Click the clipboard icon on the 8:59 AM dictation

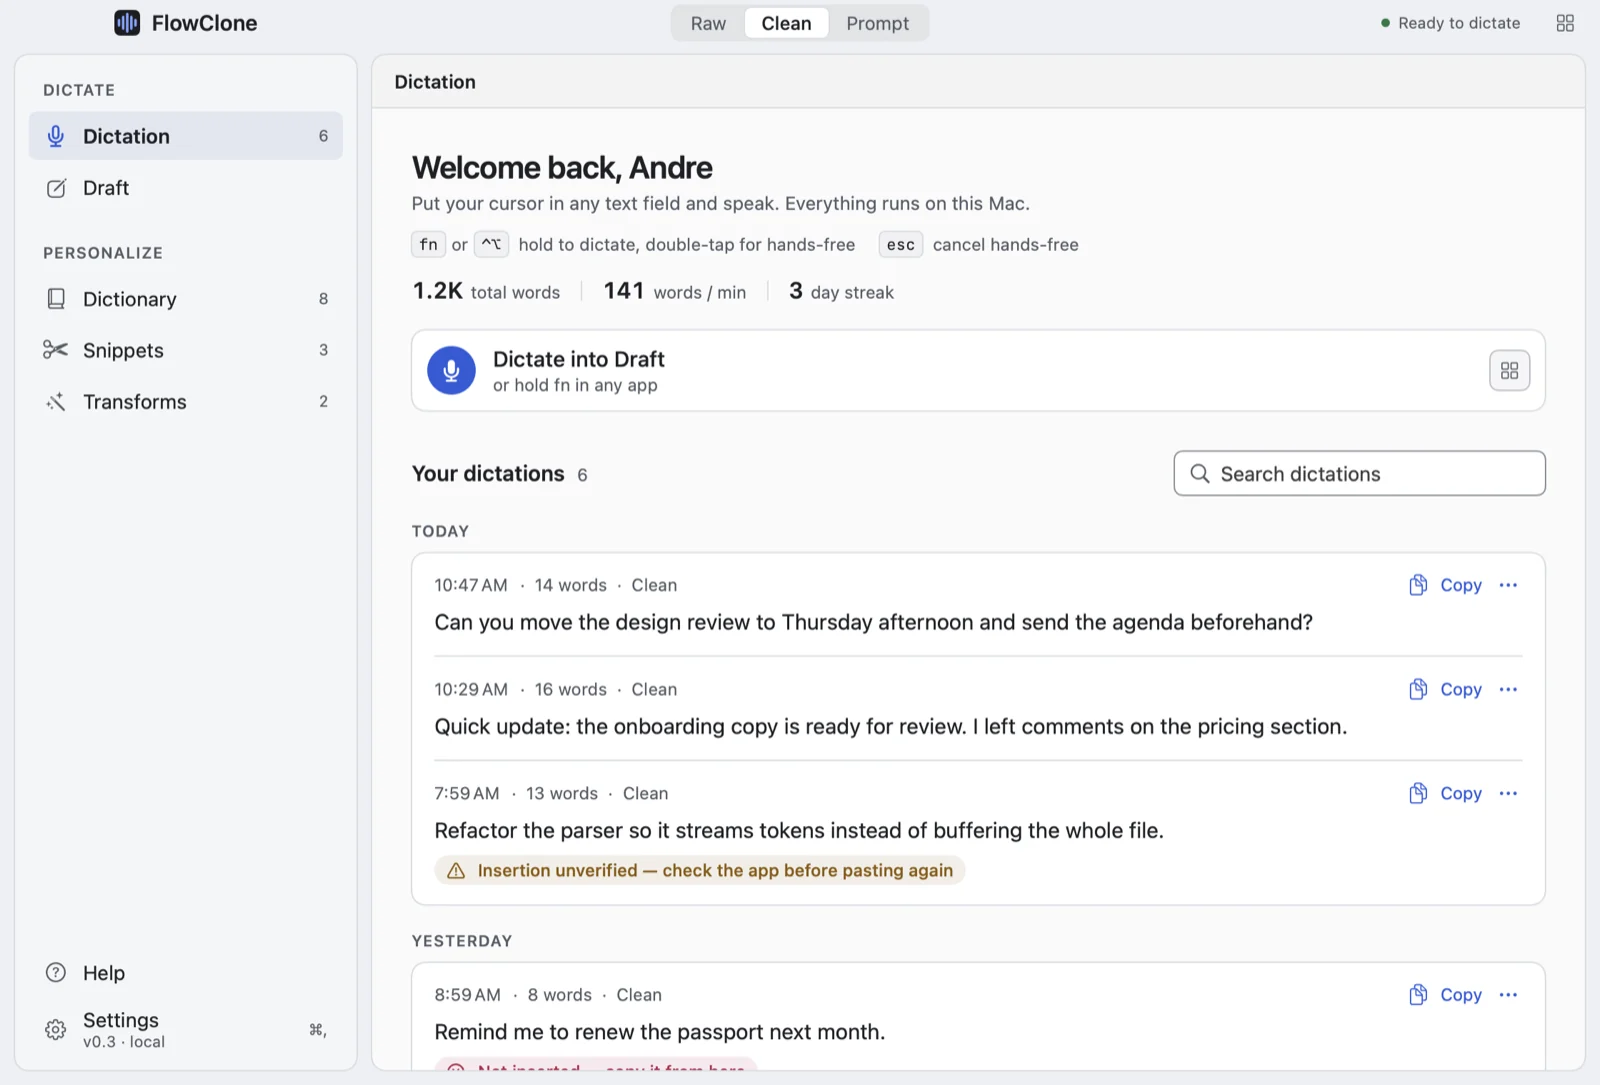[x=1418, y=995]
